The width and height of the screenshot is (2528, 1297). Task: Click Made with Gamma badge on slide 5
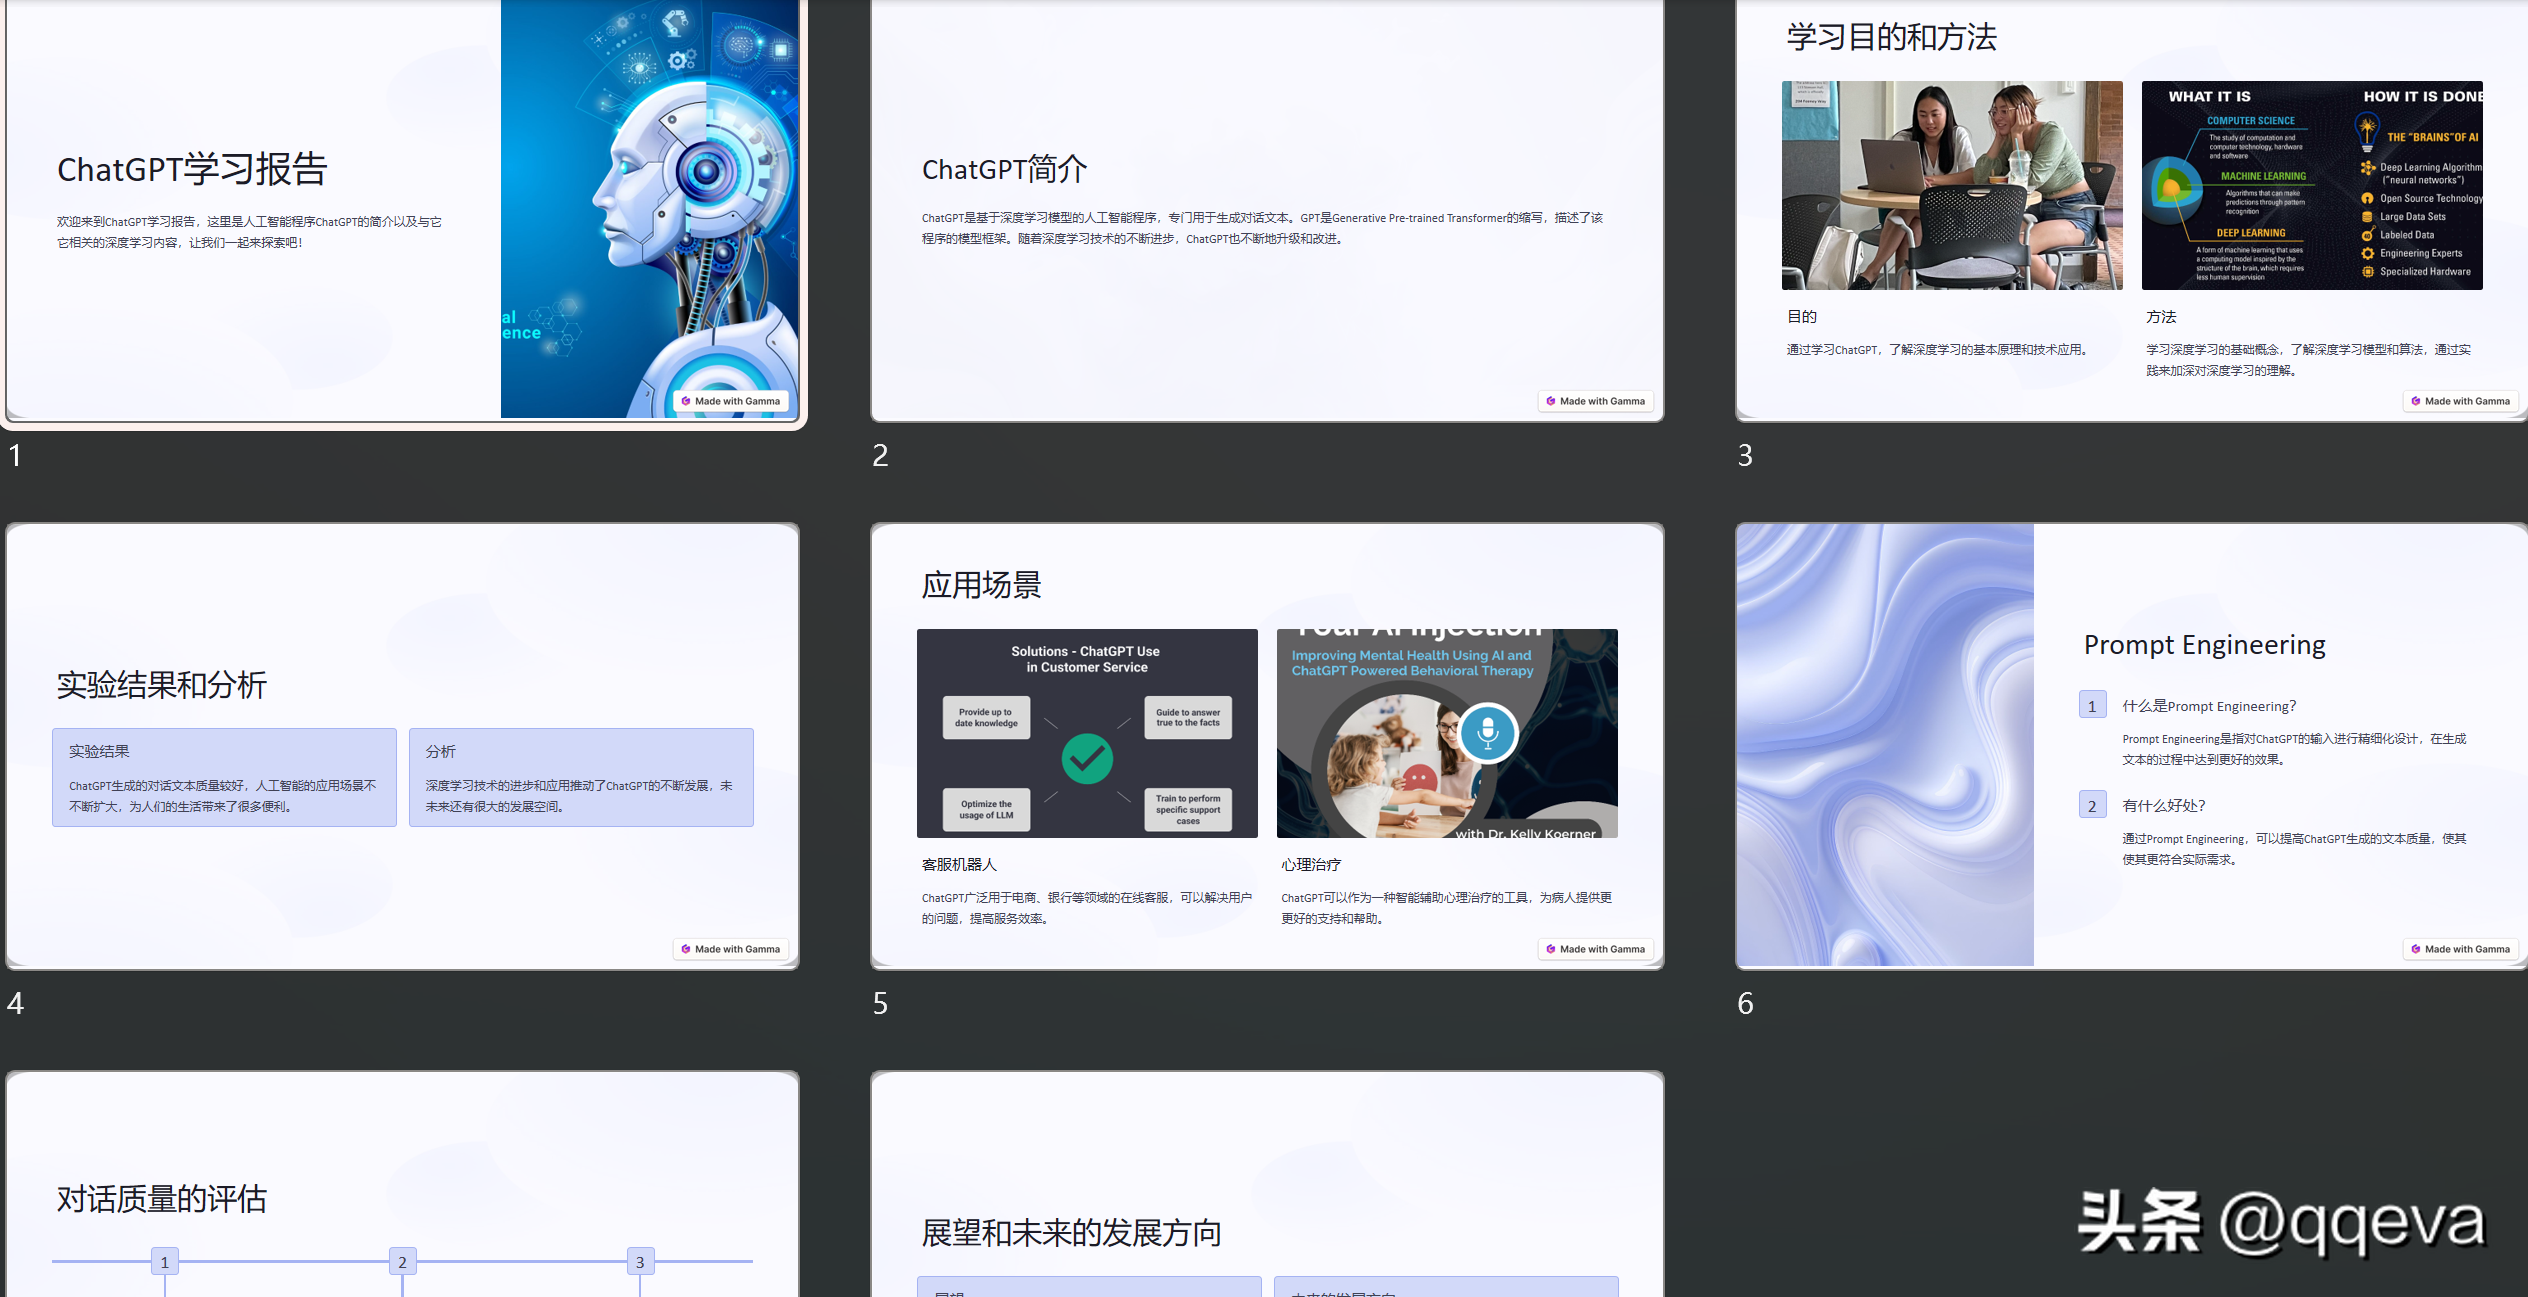pos(1596,949)
